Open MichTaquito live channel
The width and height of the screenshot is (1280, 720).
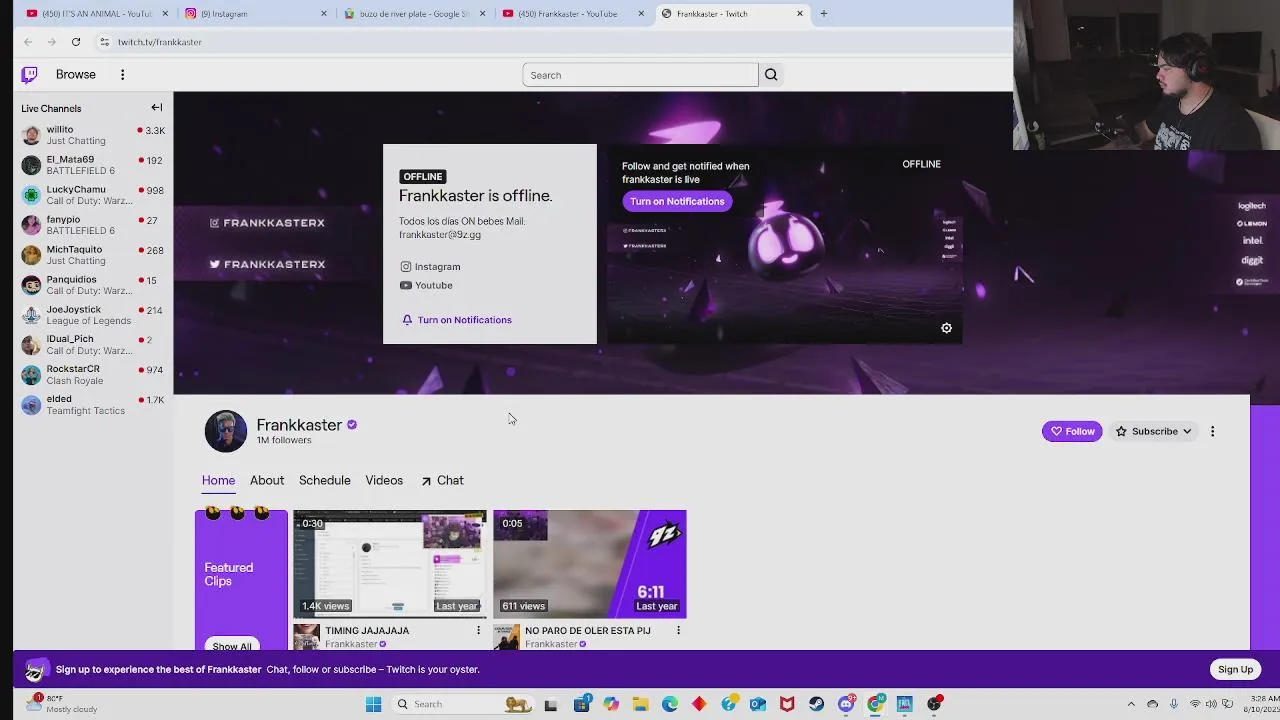tap(93, 255)
